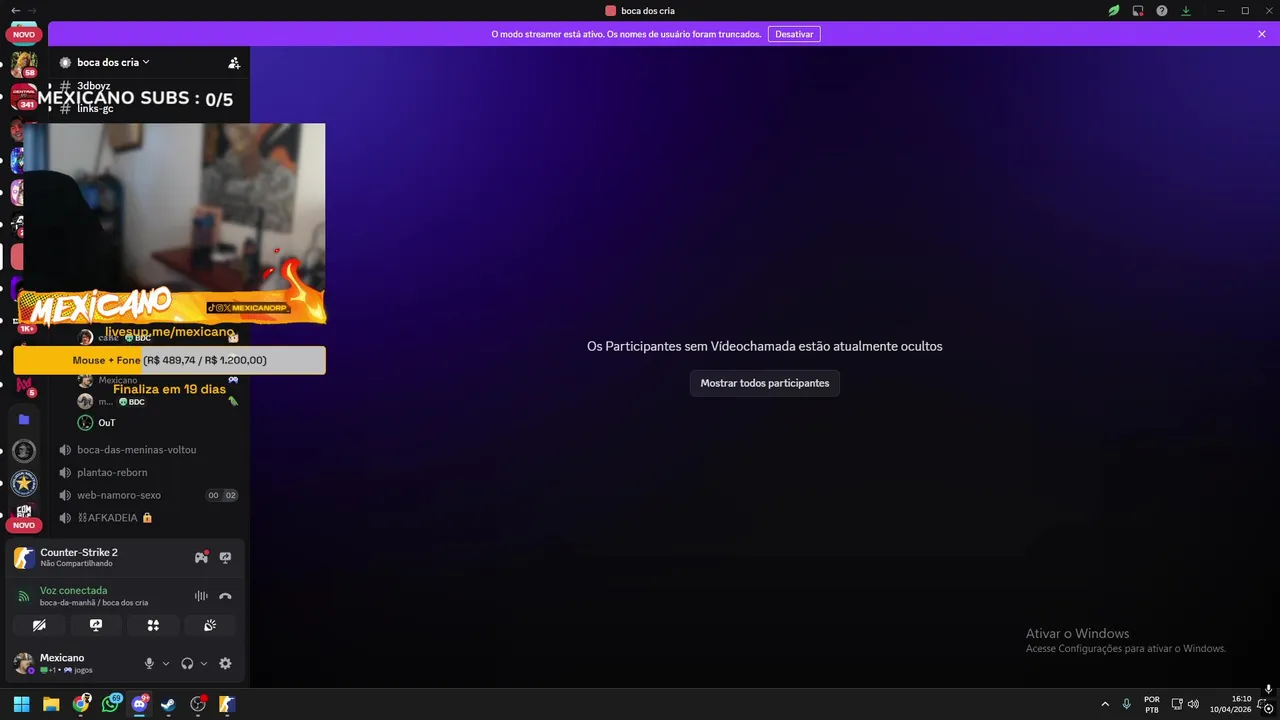Expand the microphone input options chevron
The height and width of the screenshot is (720, 1280).
point(166,663)
